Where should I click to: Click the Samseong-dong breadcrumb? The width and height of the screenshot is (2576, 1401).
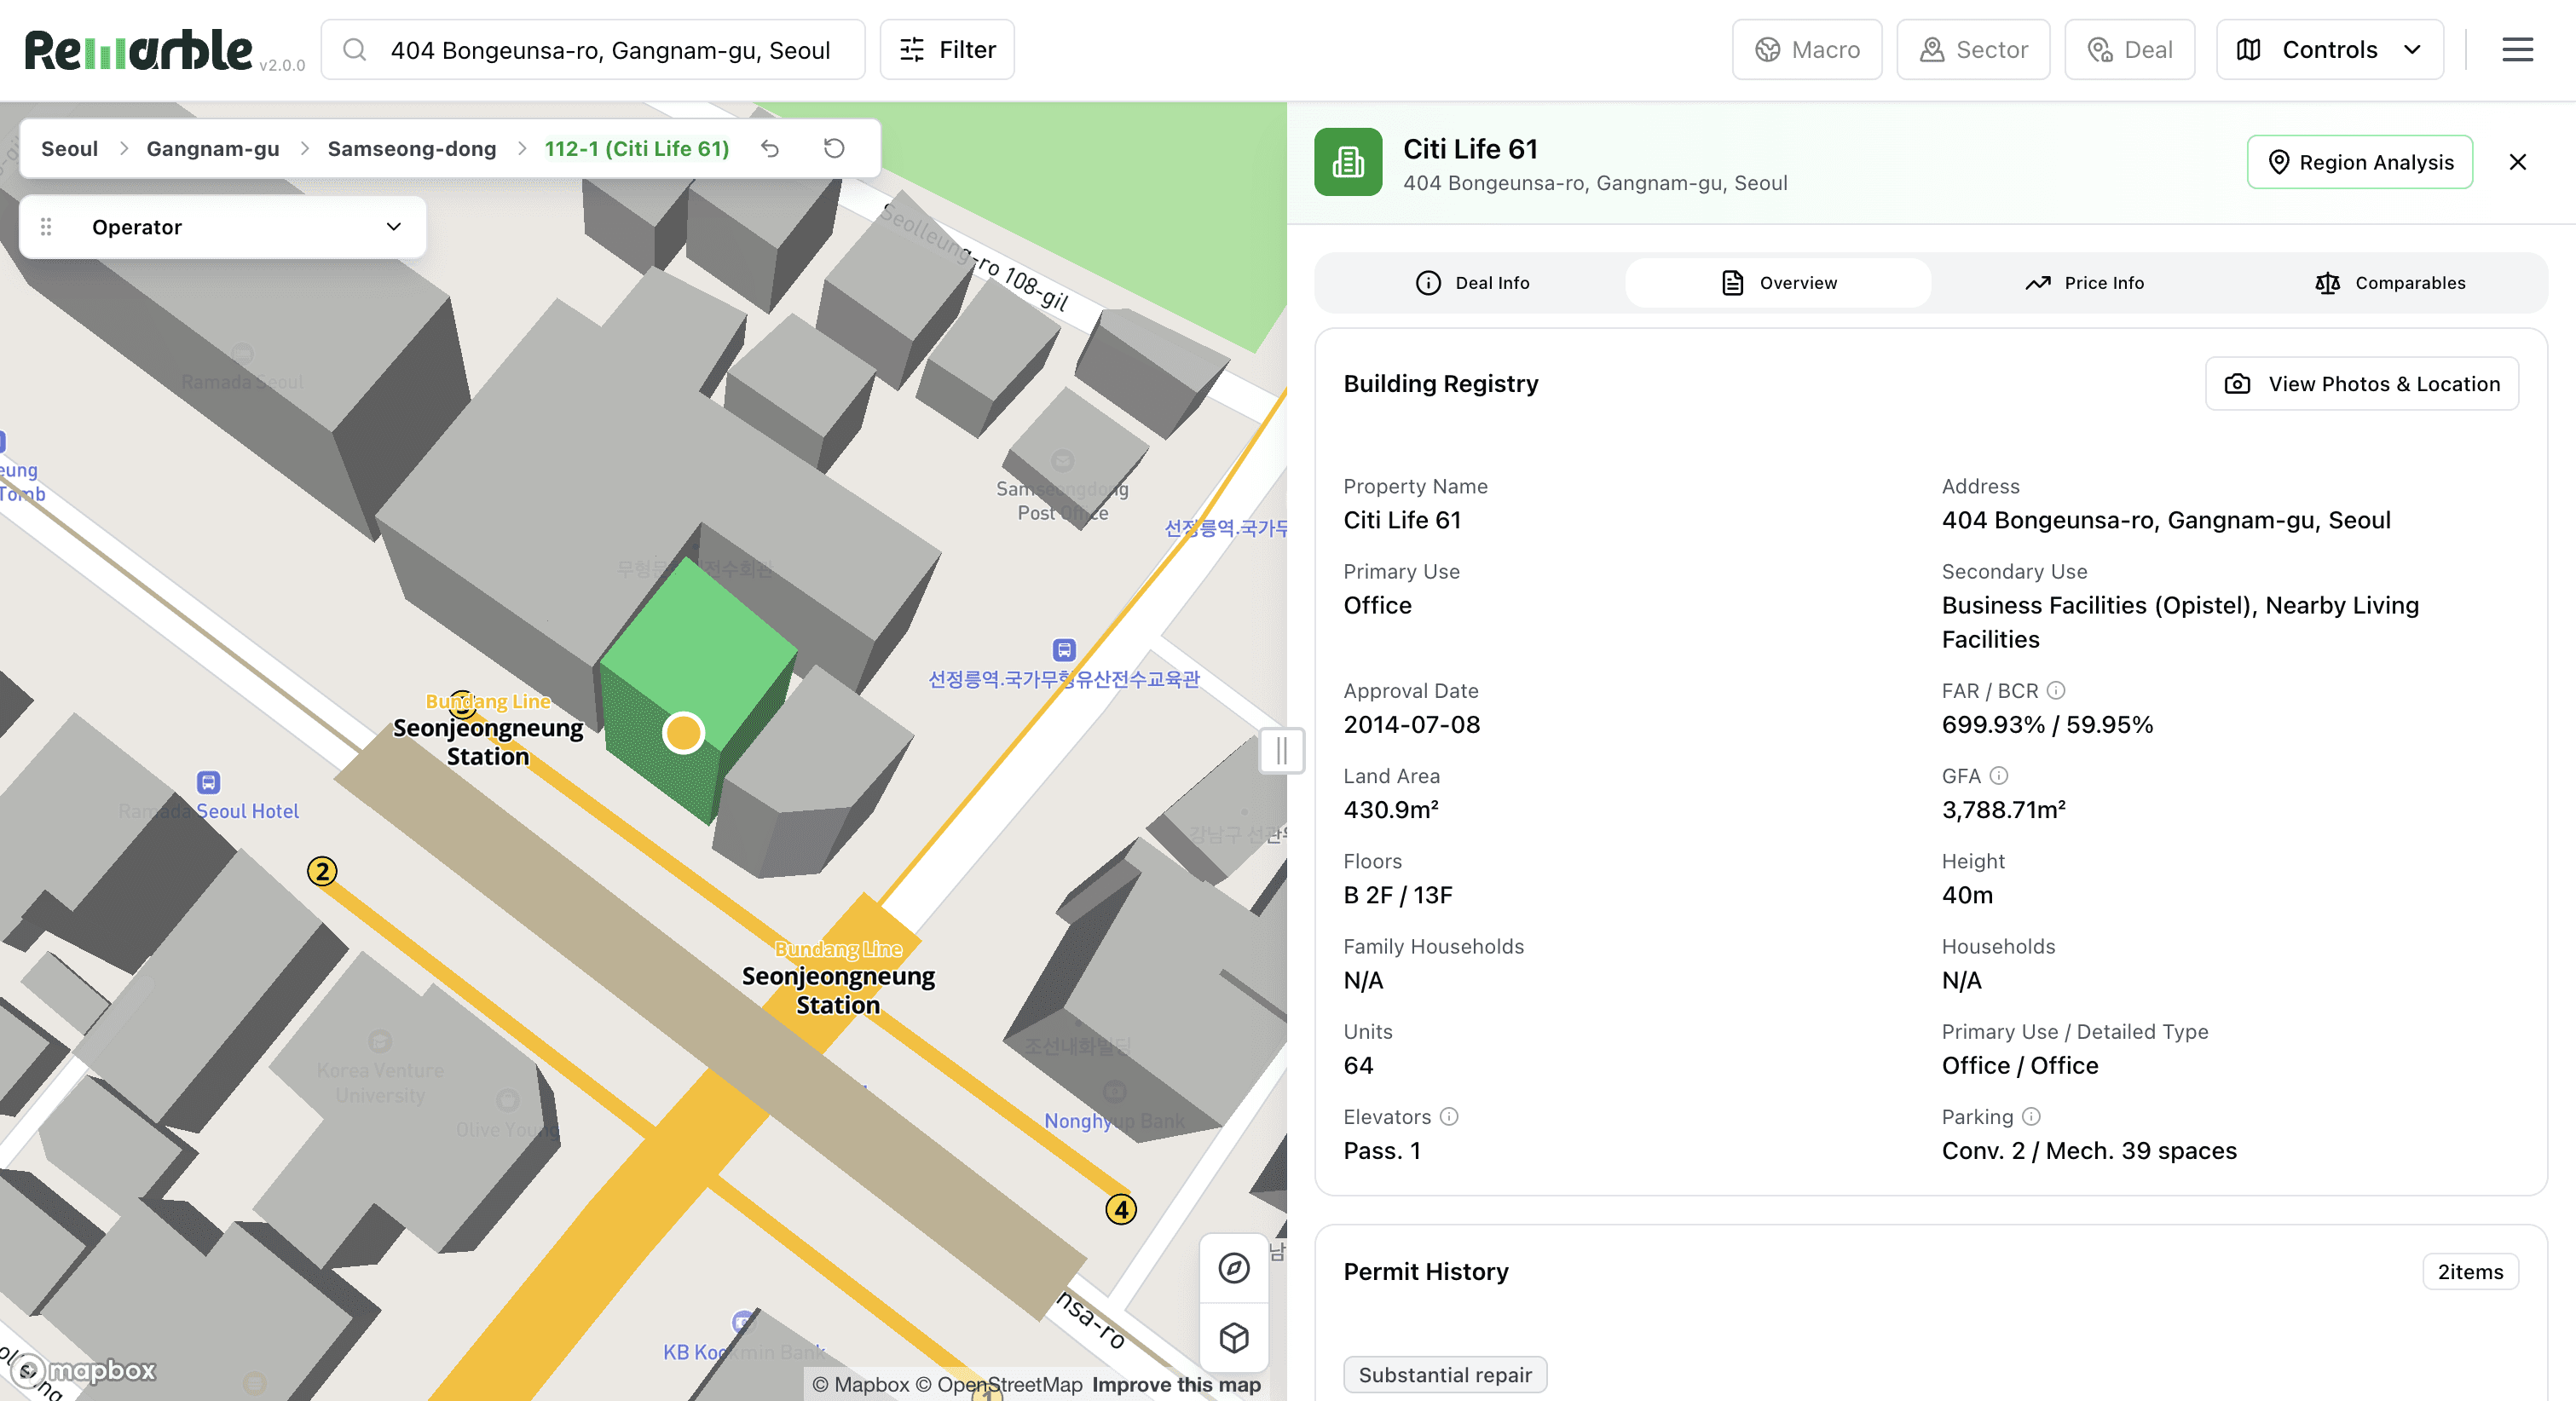411,148
